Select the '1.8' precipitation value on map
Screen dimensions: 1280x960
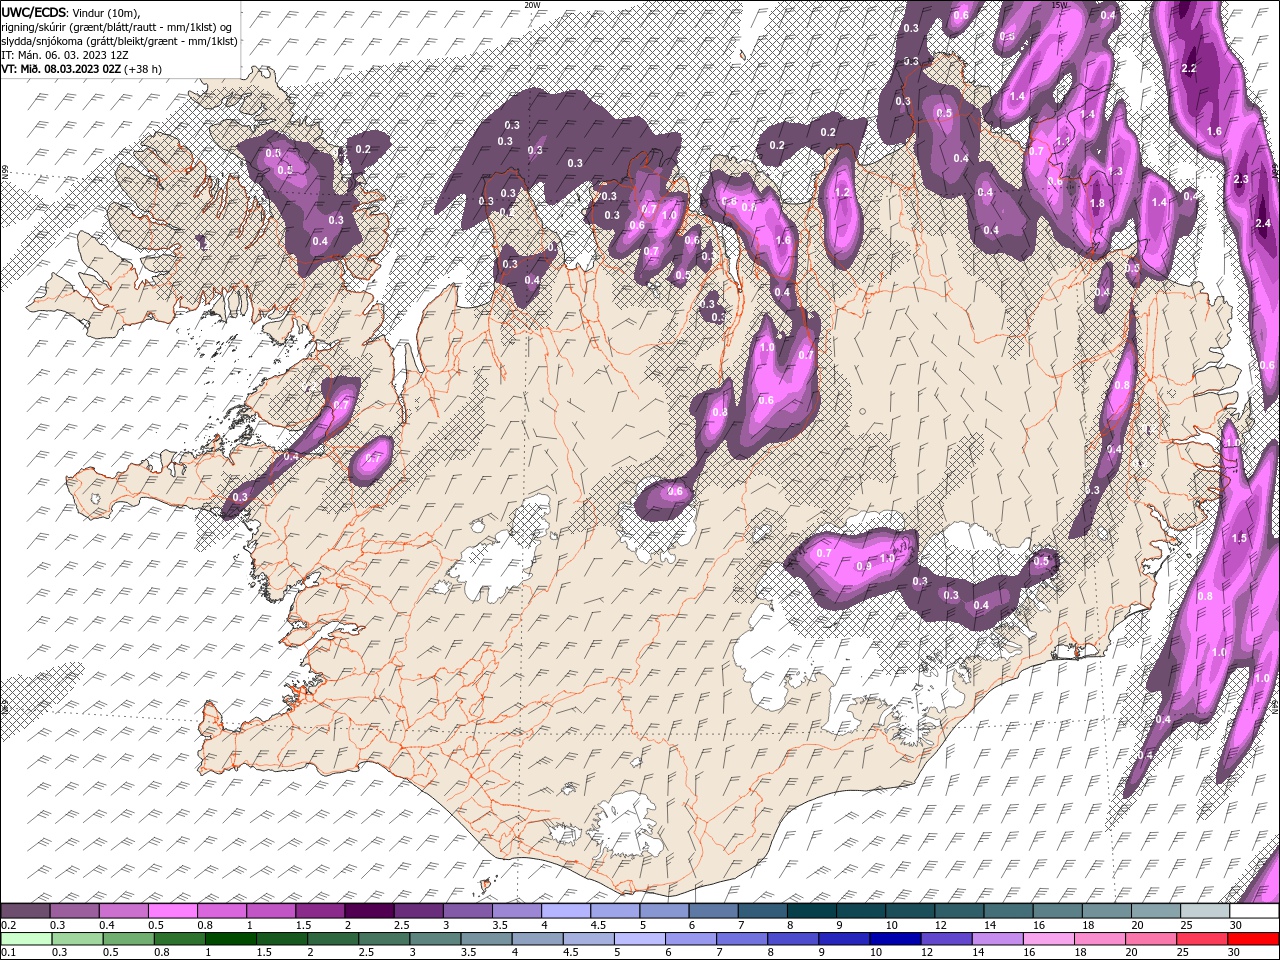(x=1097, y=203)
